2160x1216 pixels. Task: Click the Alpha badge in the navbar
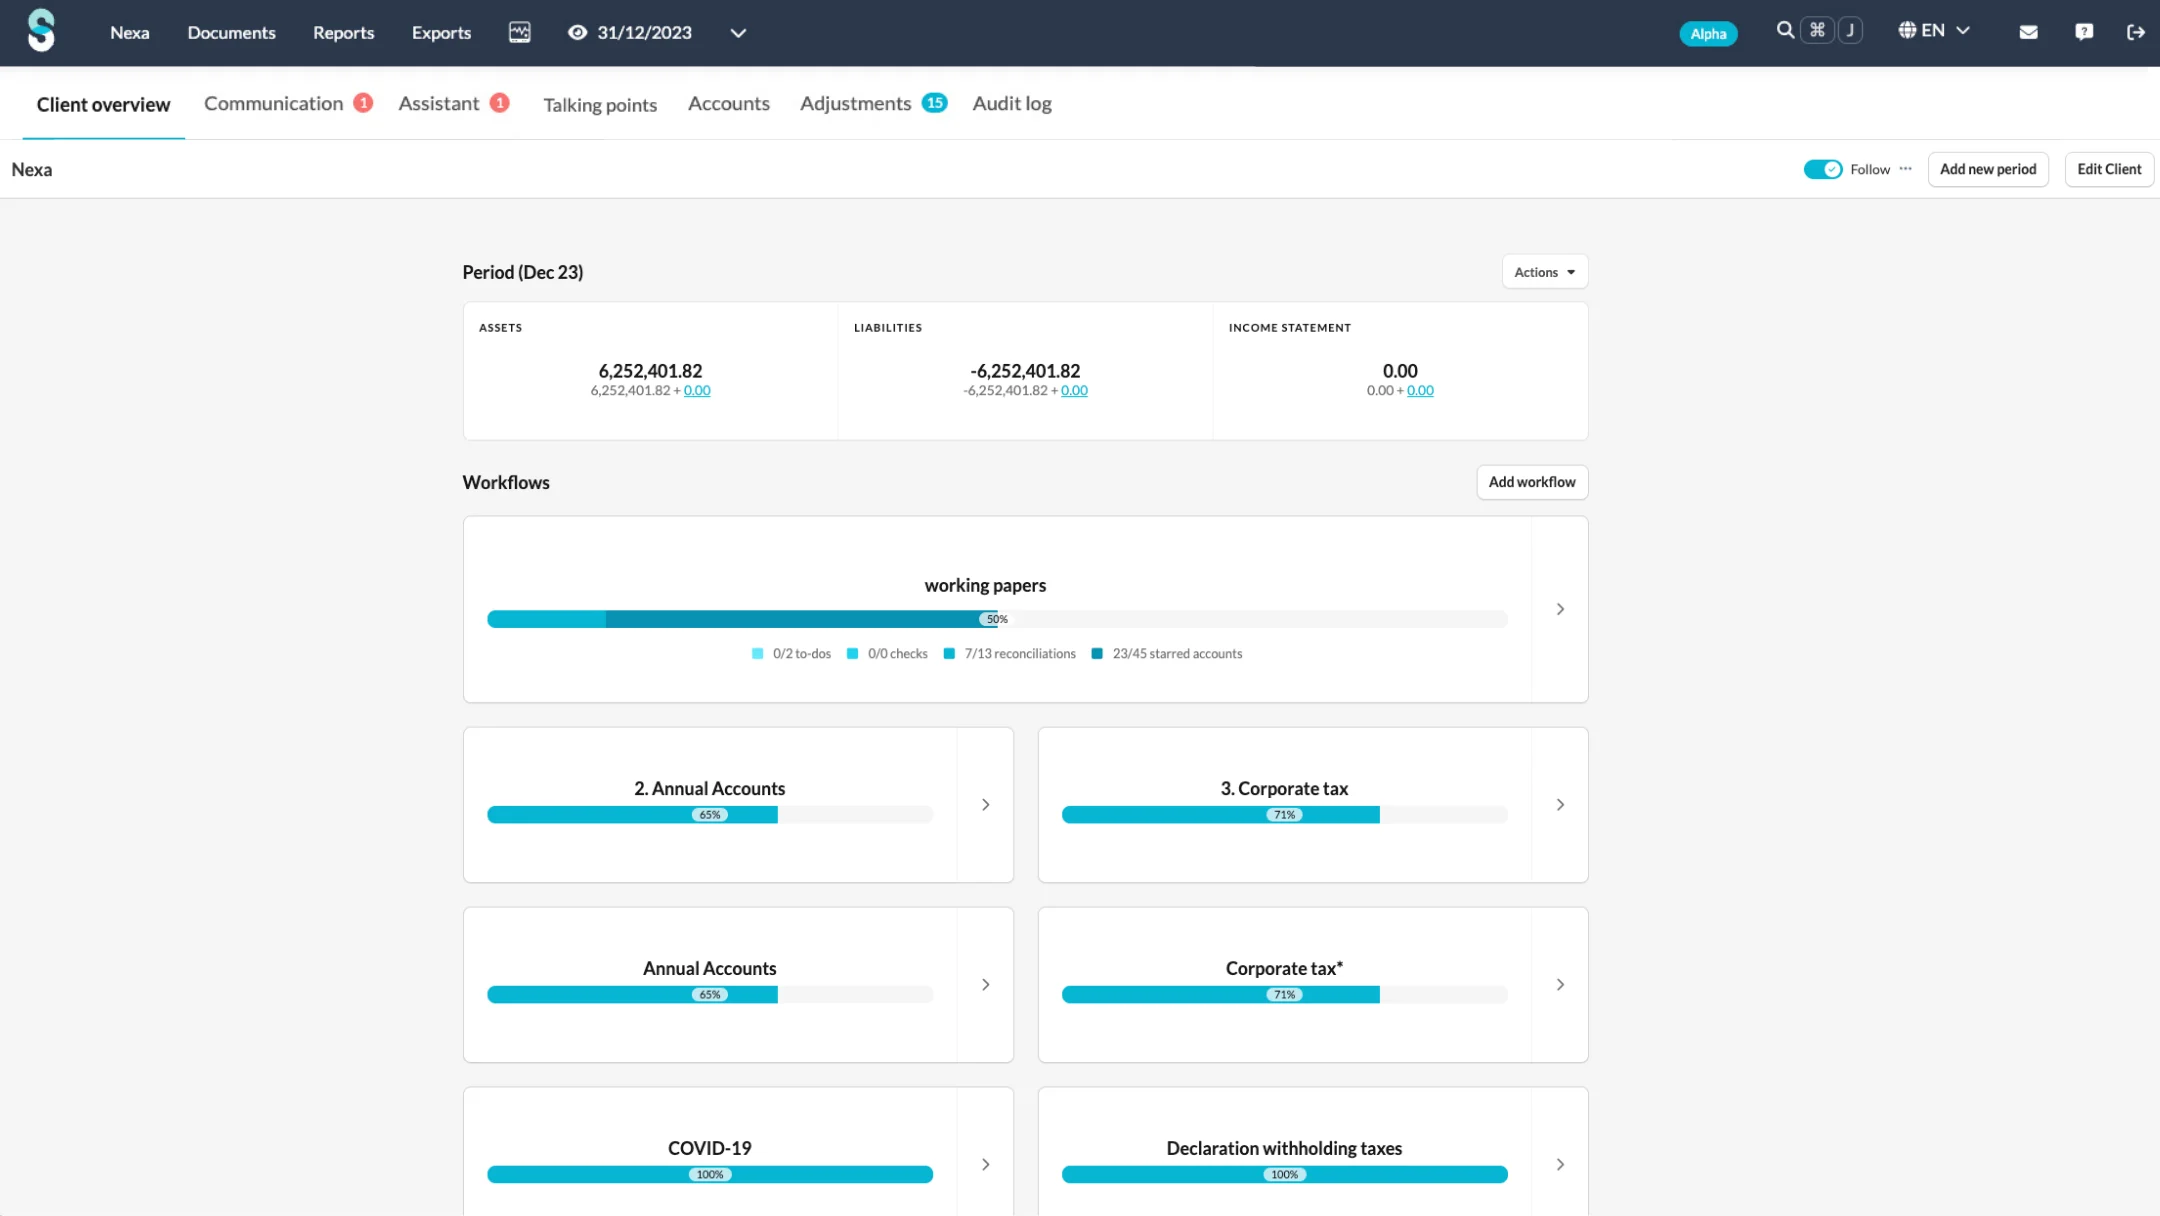coord(1708,34)
